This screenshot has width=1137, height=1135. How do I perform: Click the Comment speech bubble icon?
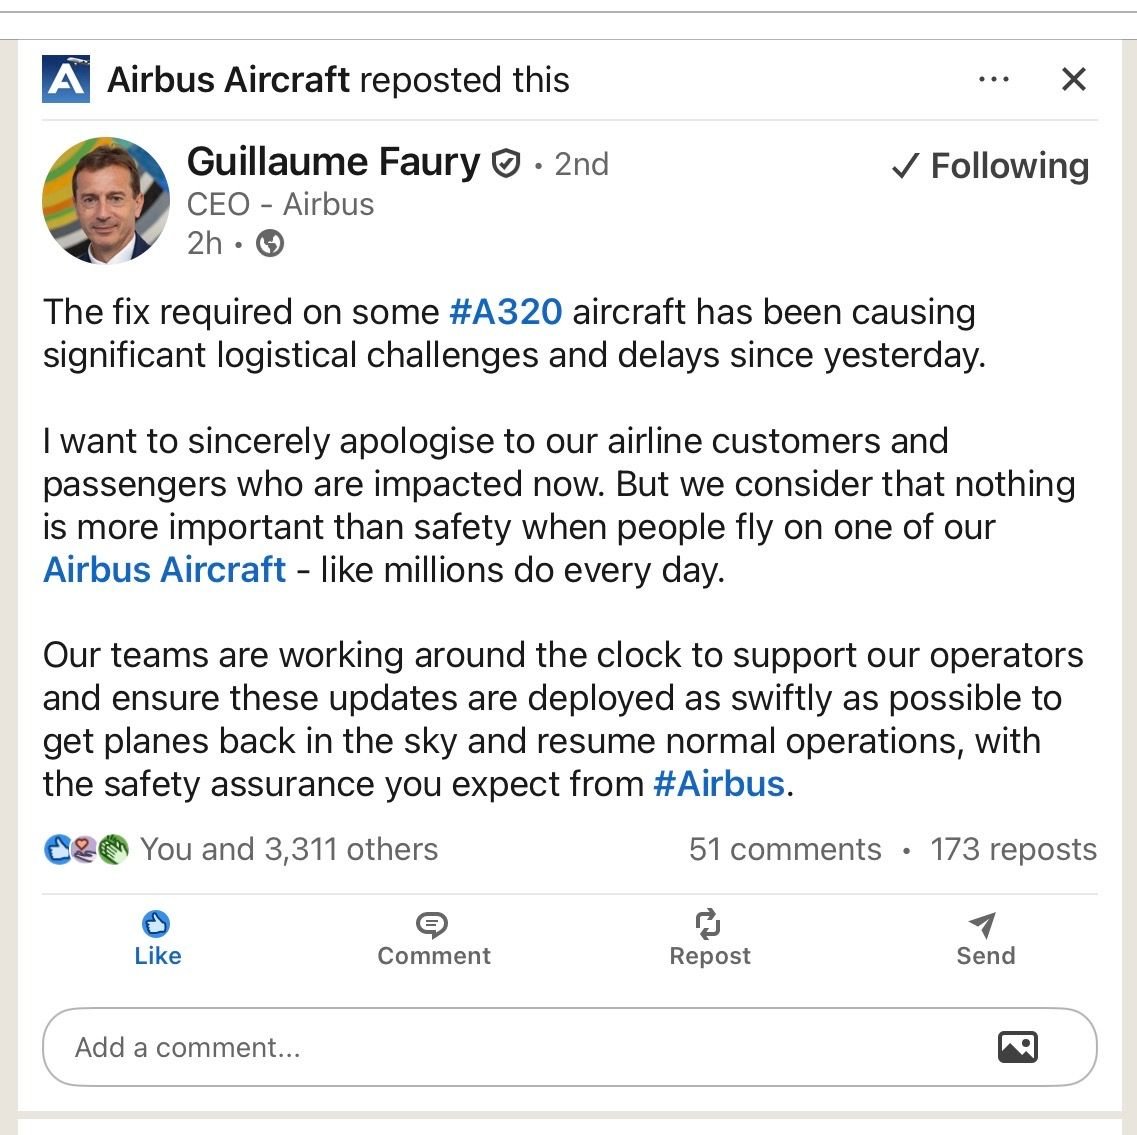(x=433, y=924)
